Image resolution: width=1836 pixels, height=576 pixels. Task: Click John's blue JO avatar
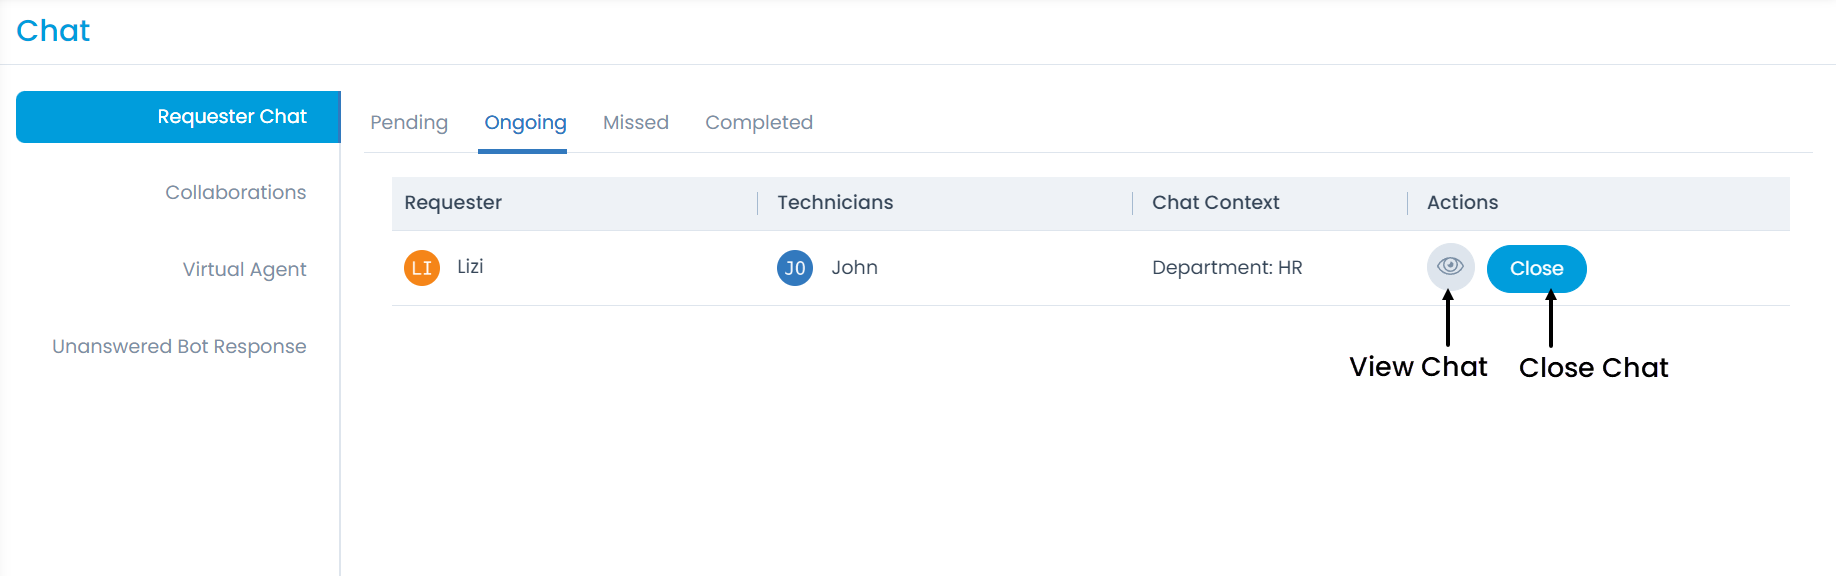[795, 268]
